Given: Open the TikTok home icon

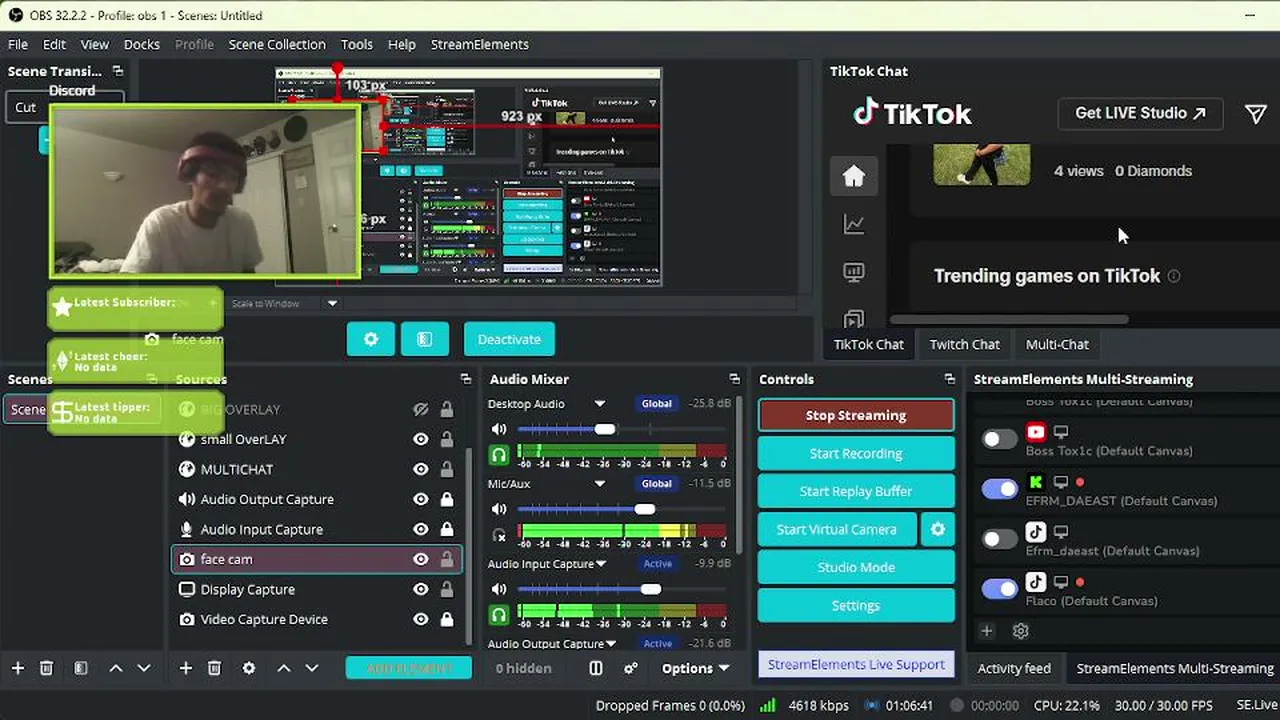Looking at the screenshot, I should click(853, 176).
